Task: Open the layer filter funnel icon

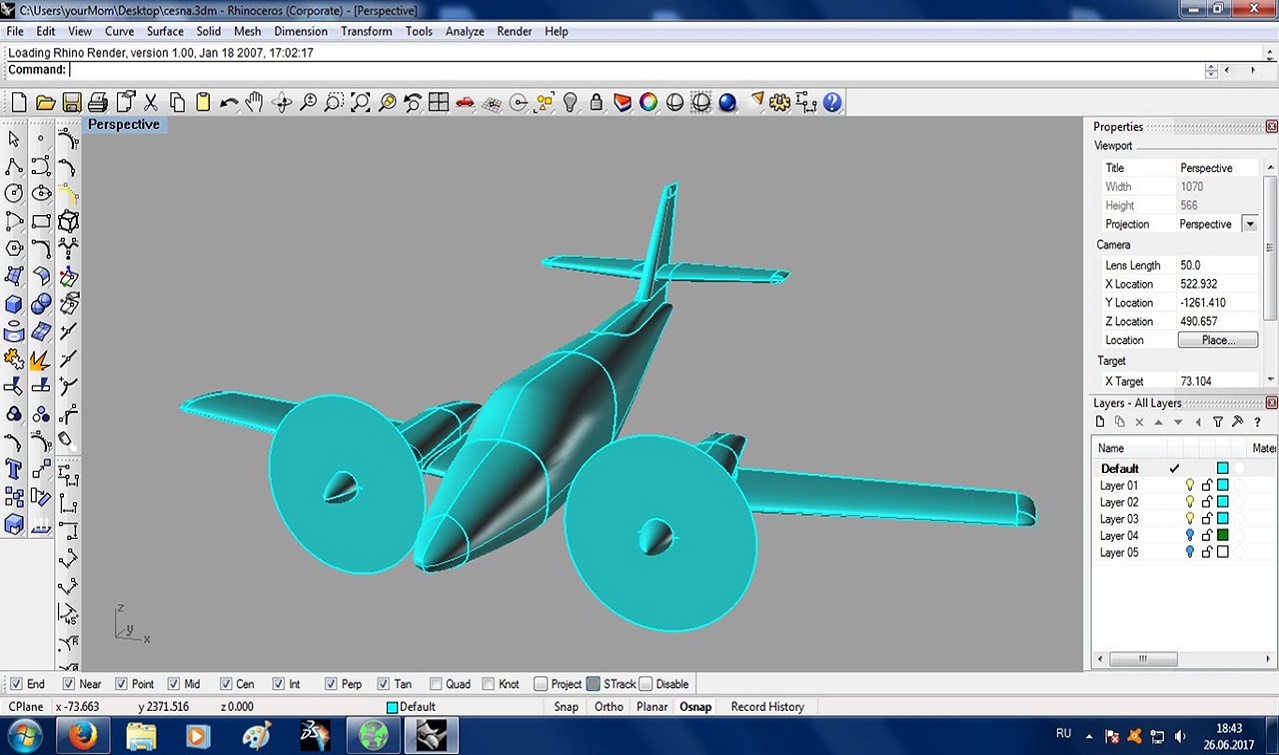Action: tap(1218, 422)
